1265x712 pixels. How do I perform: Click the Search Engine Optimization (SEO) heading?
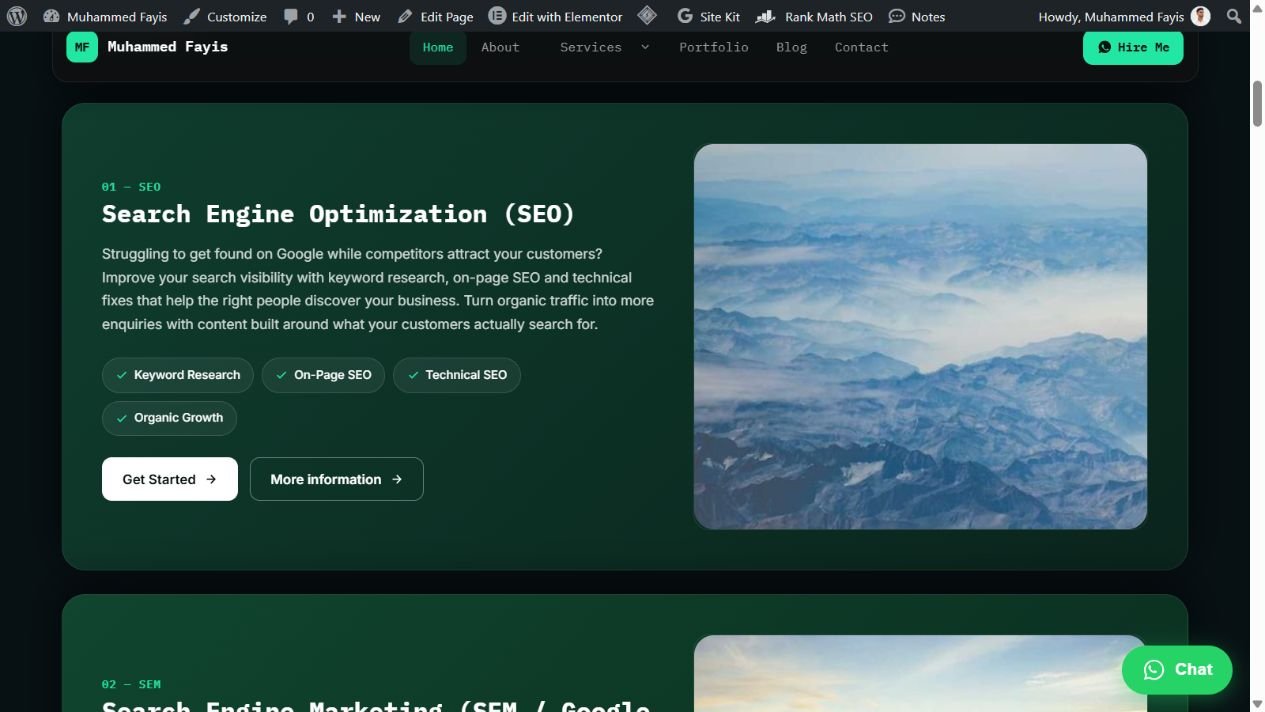(339, 214)
